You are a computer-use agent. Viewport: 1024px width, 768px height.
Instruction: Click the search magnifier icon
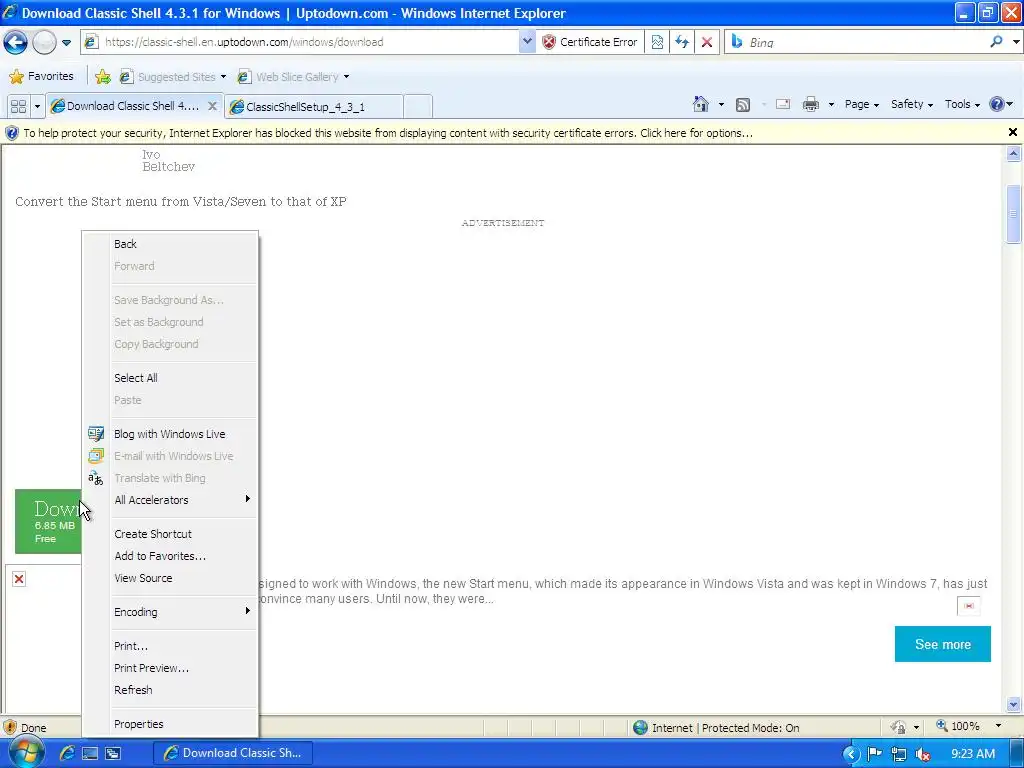(x=996, y=42)
